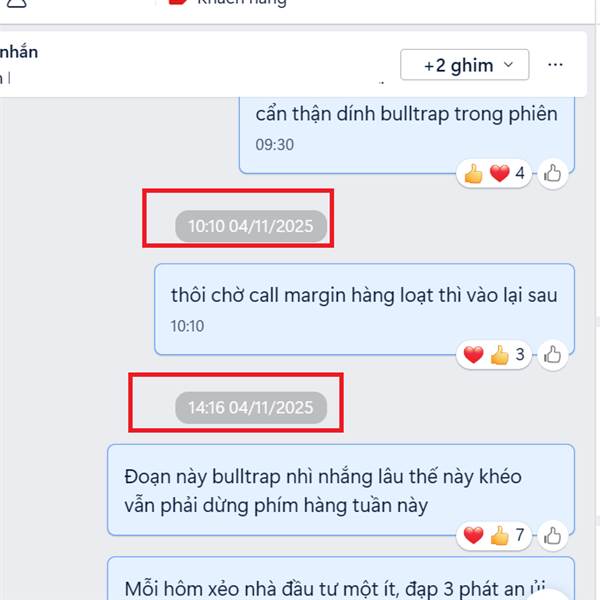The image size is (600, 600).
Task: Select message 'Đoạn này bulltrap nhì nhắng'
Action: 341,490
